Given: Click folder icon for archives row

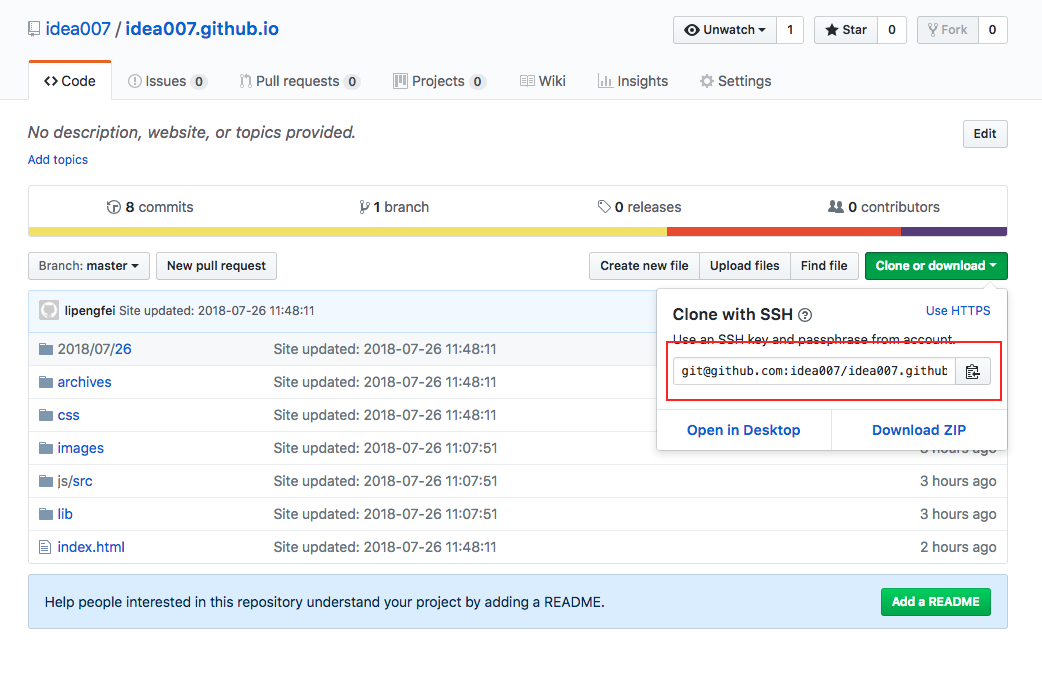Looking at the screenshot, I should [46, 382].
